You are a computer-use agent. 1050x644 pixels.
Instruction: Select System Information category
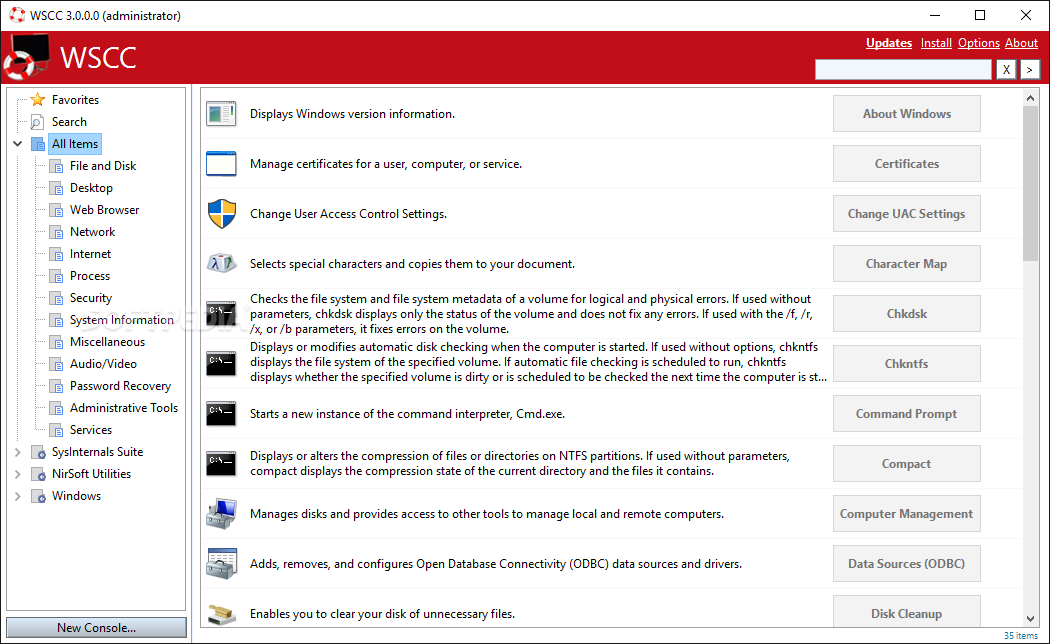(122, 320)
